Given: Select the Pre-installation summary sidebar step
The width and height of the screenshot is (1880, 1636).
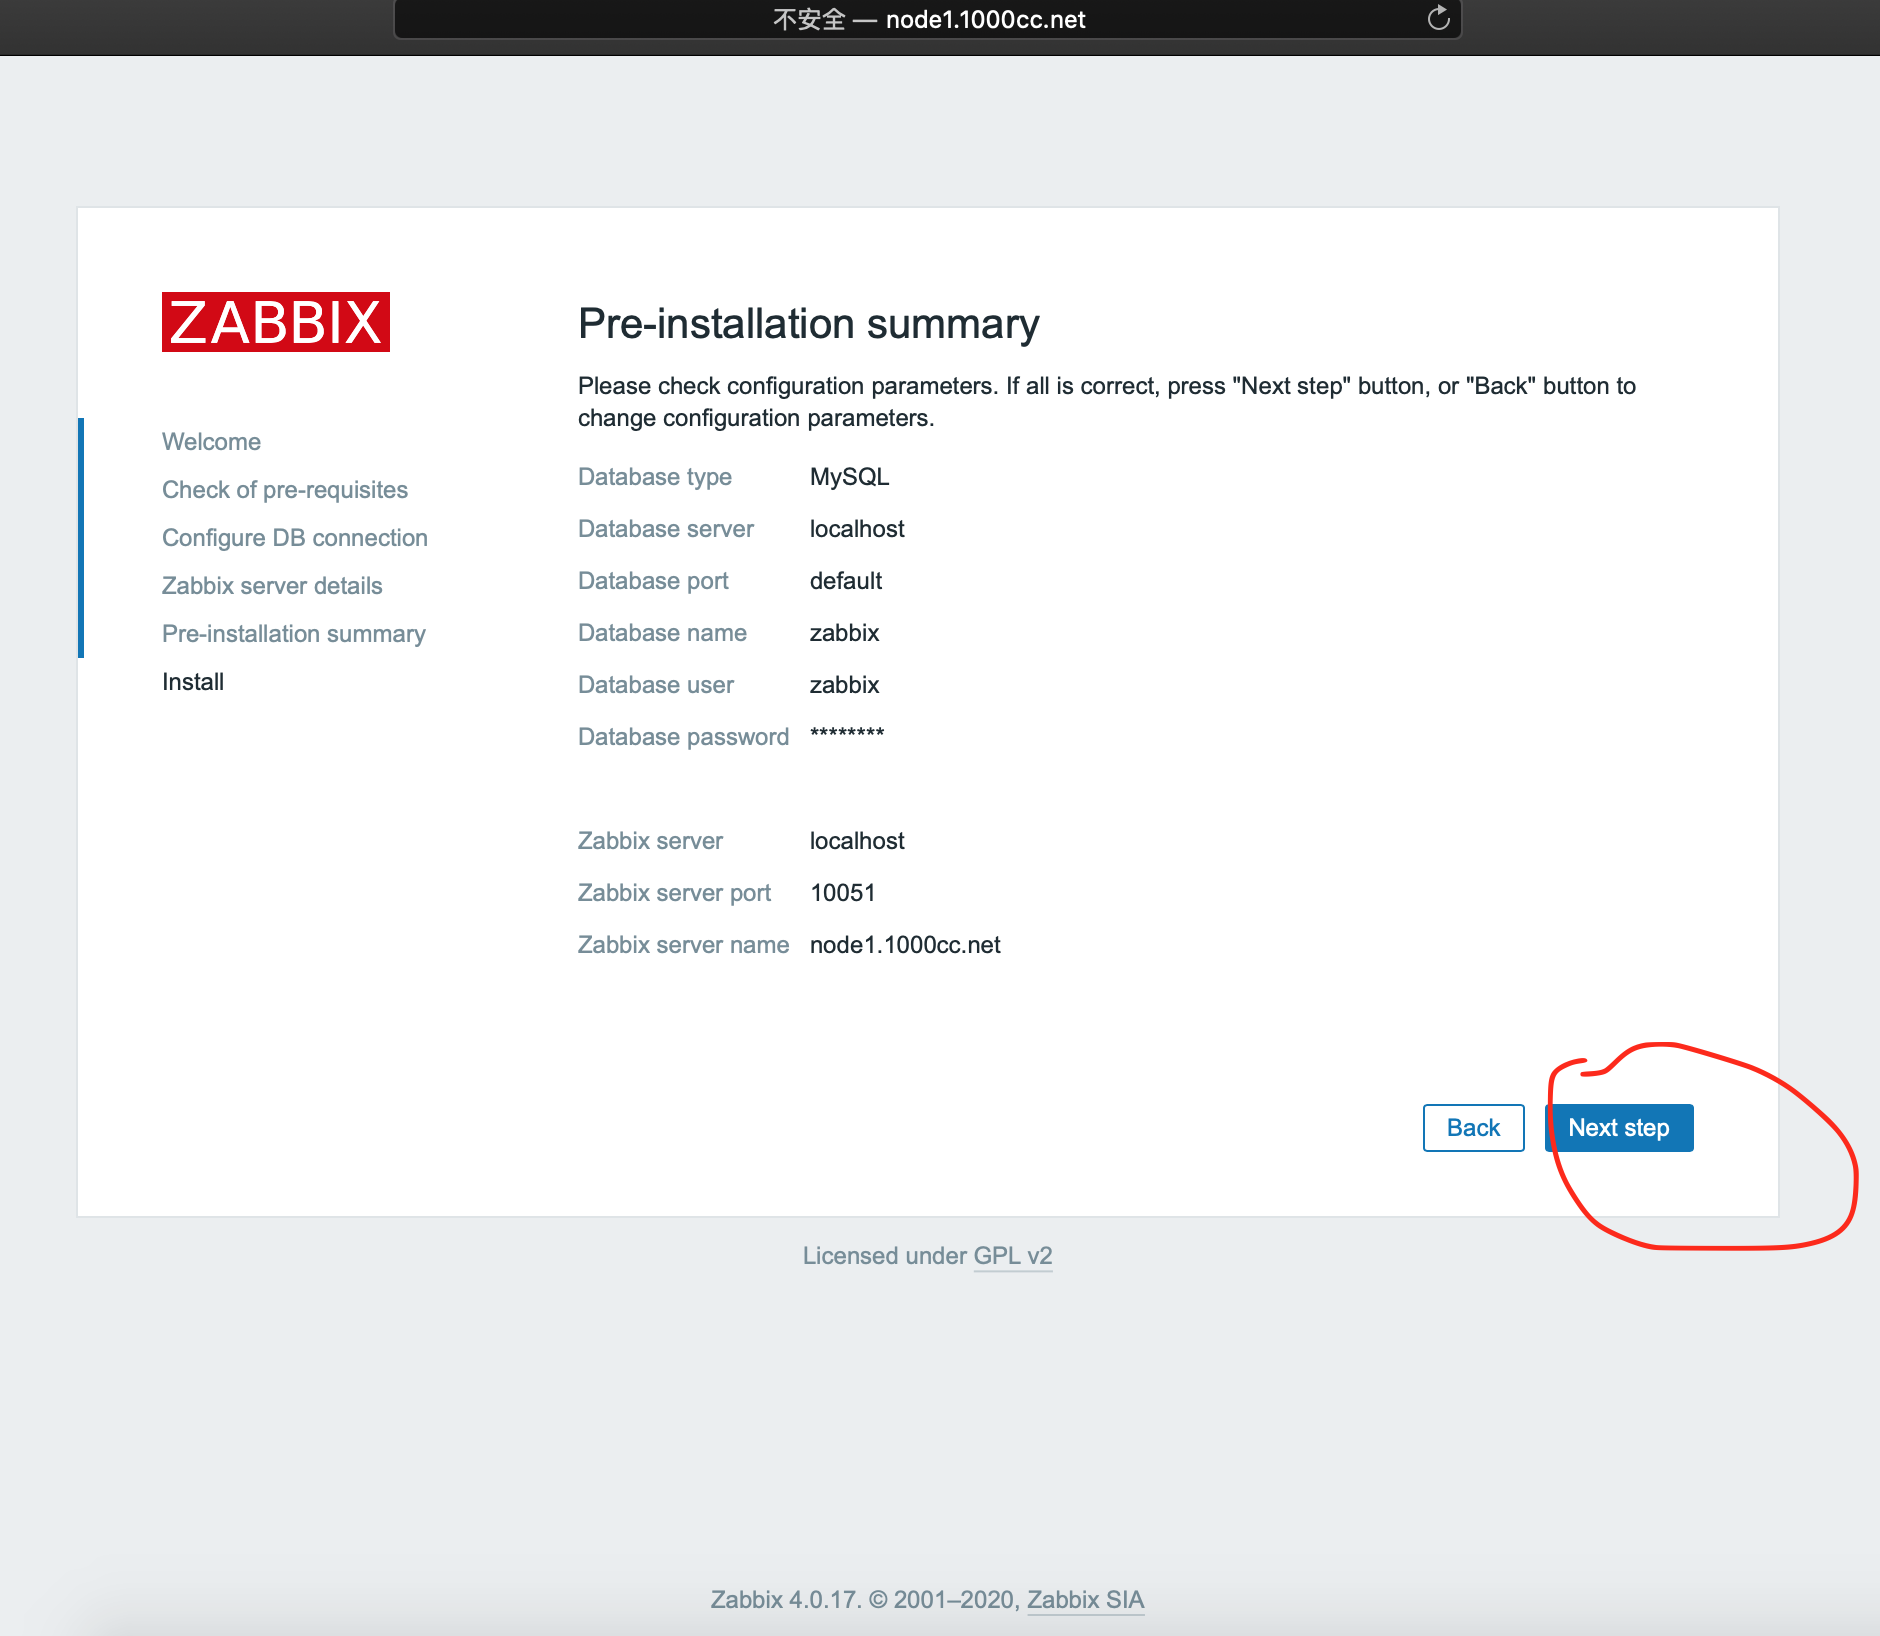Looking at the screenshot, I should (294, 634).
